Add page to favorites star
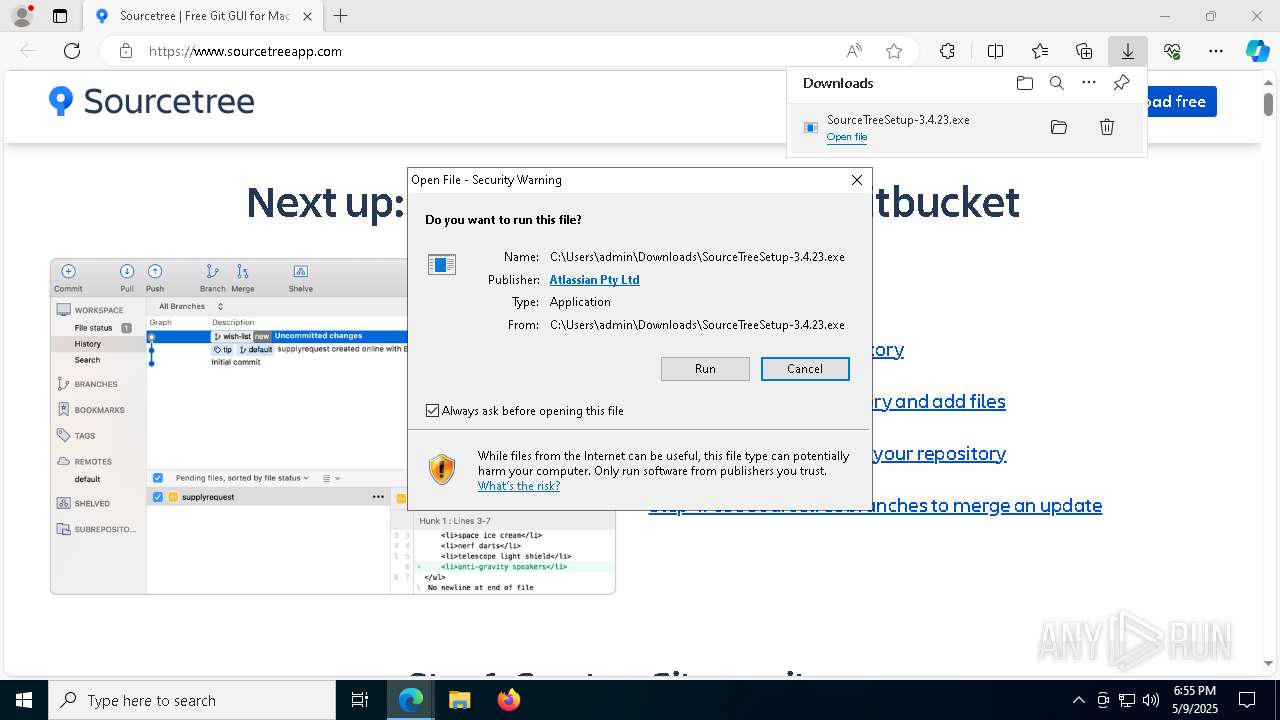The height and width of the screenshot is (720, 1280). pos(894,51)
